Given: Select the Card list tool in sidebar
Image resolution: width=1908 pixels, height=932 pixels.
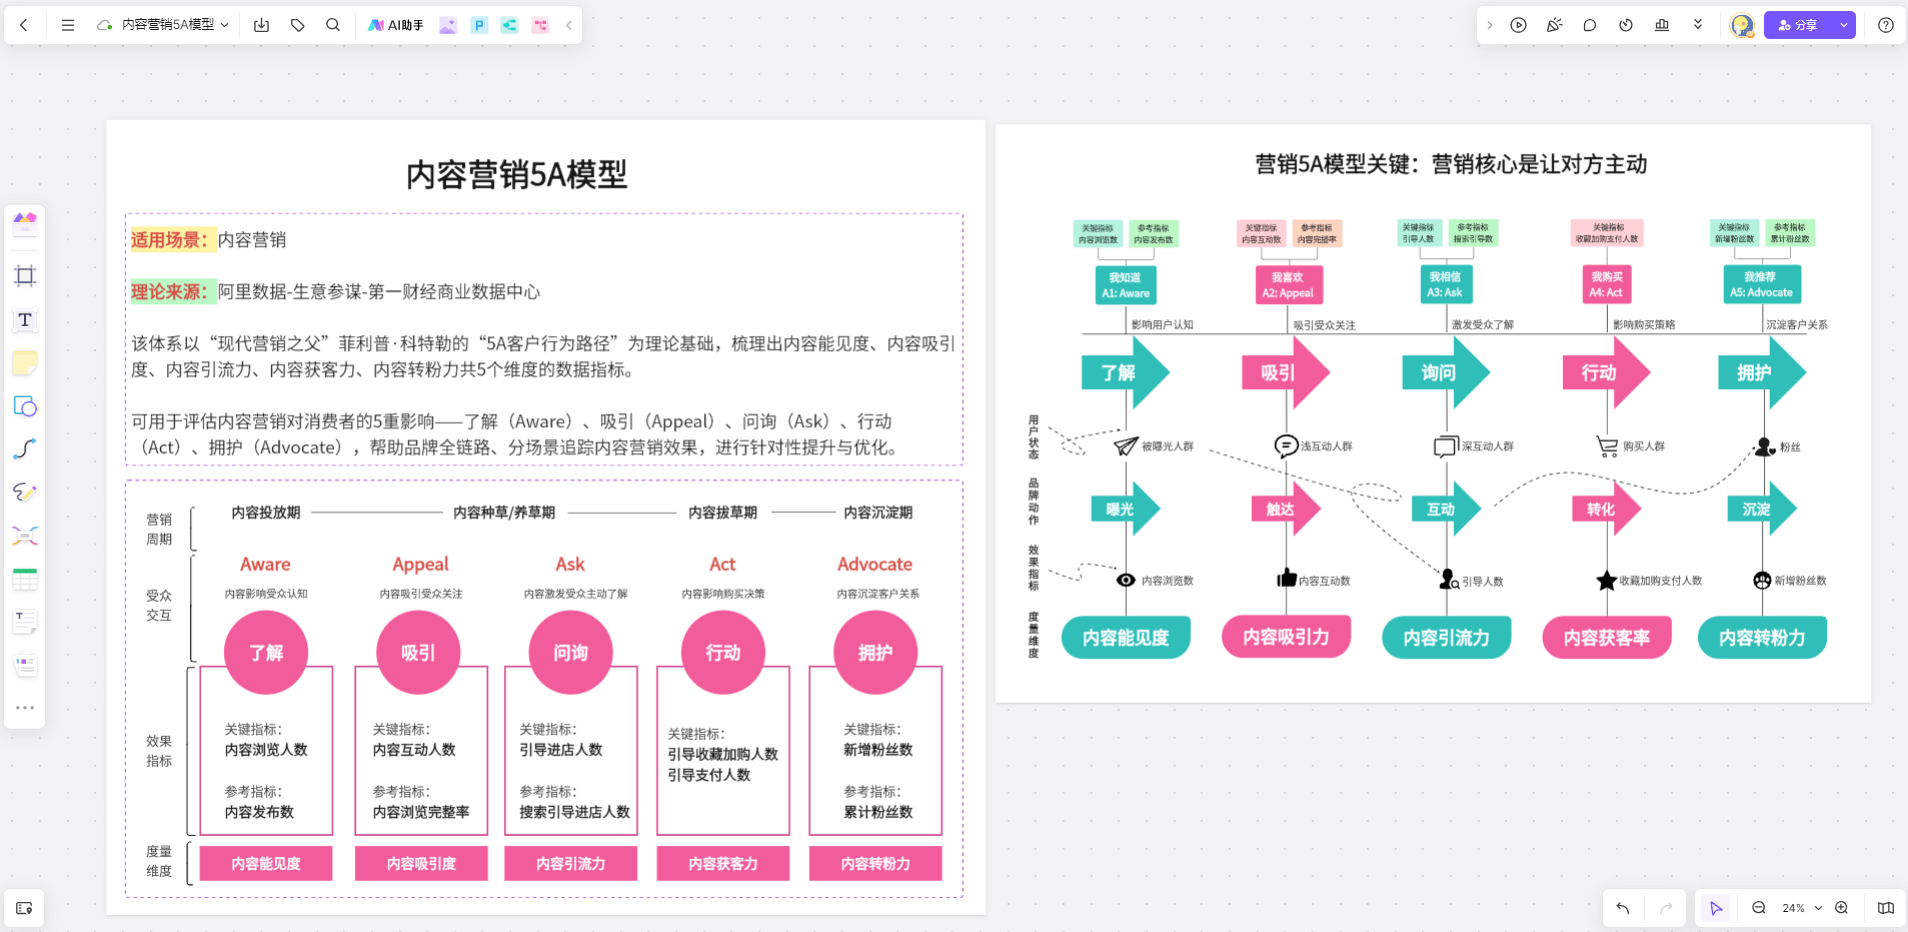Looking at the screenshot, I should click(25, 665).
